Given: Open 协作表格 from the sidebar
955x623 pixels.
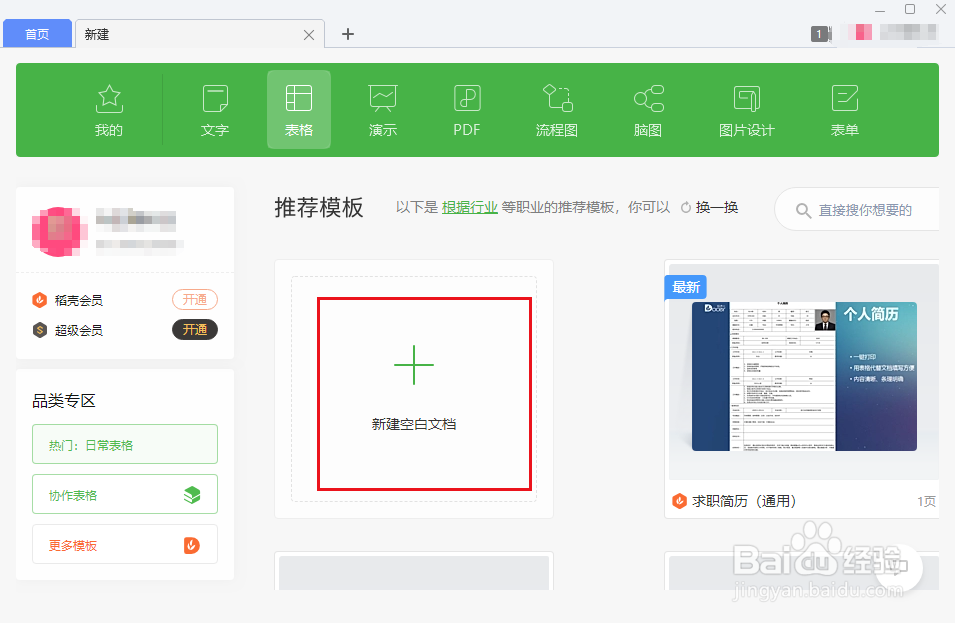Looking at the screenshot, I should click(124, 494).
